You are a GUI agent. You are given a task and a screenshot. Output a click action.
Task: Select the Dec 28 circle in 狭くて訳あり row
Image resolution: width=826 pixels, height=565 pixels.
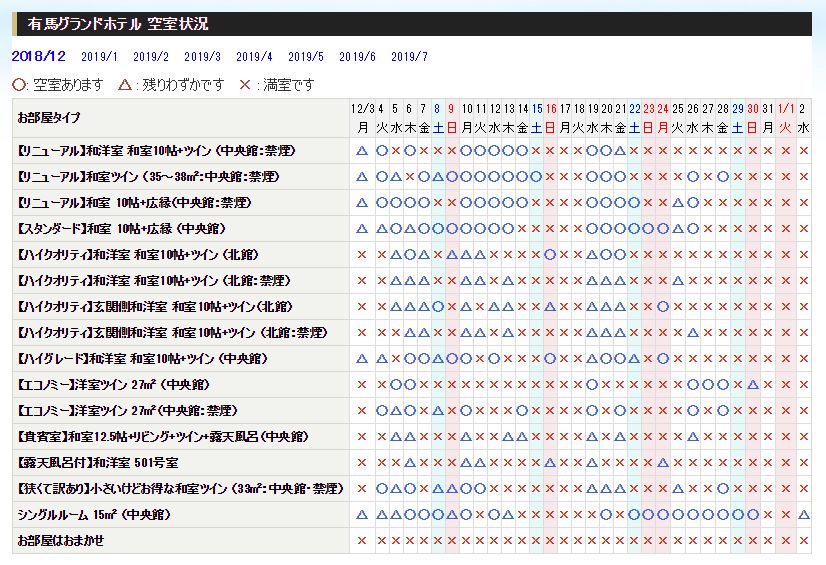coord(723,489)
